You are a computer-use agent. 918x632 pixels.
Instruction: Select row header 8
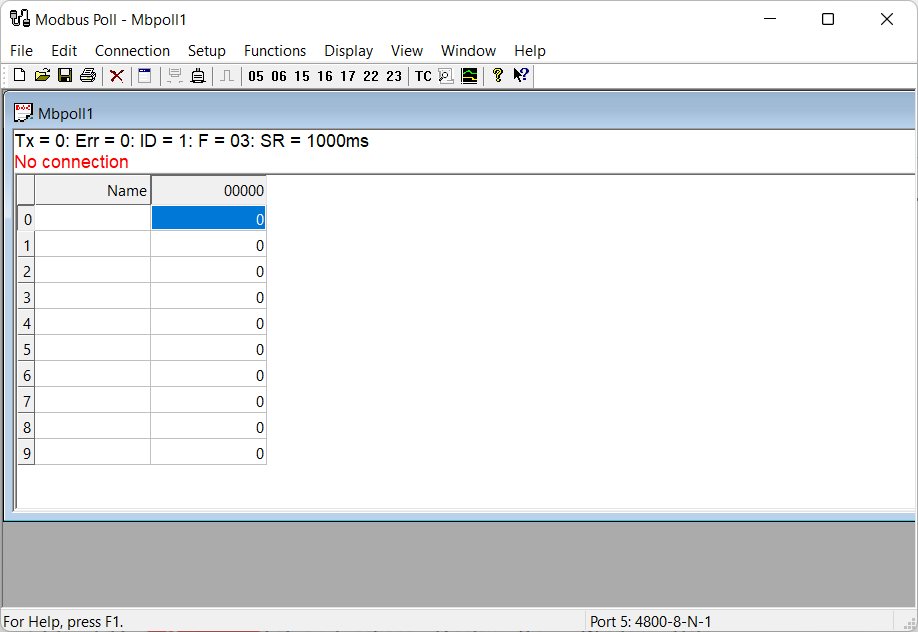tap(26, 426)
